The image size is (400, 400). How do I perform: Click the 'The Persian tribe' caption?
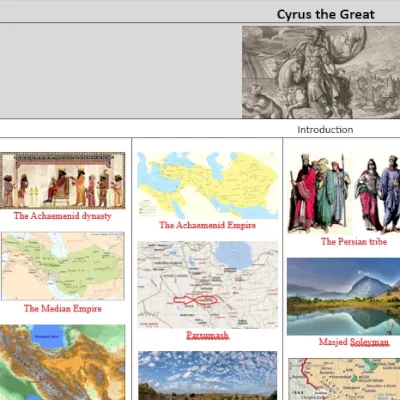[x=354, y=242]
